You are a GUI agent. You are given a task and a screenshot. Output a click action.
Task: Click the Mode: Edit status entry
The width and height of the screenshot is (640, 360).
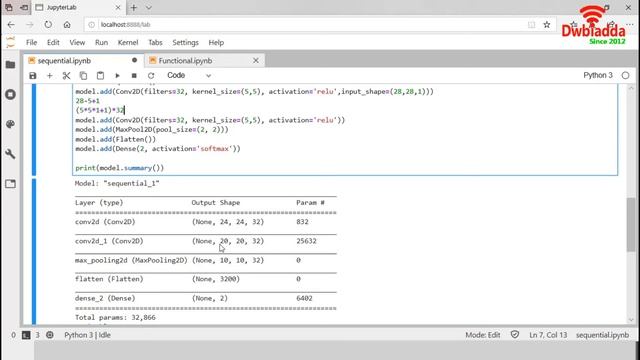tap(482, 335)
